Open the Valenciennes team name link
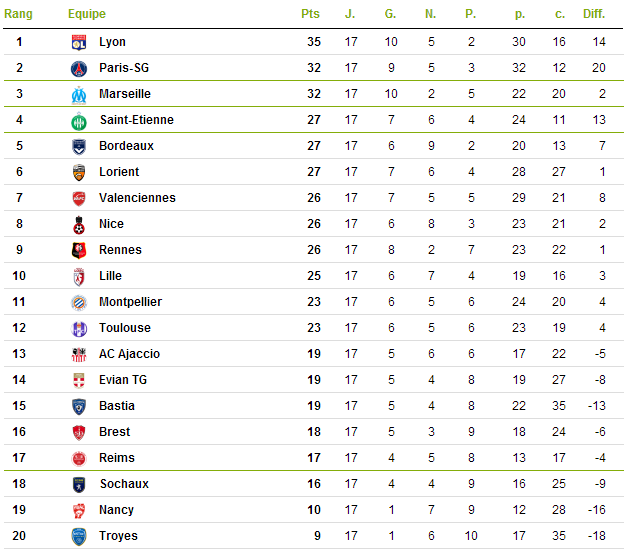The width and height of the screenshot is (627, 554). click(137, 198)
